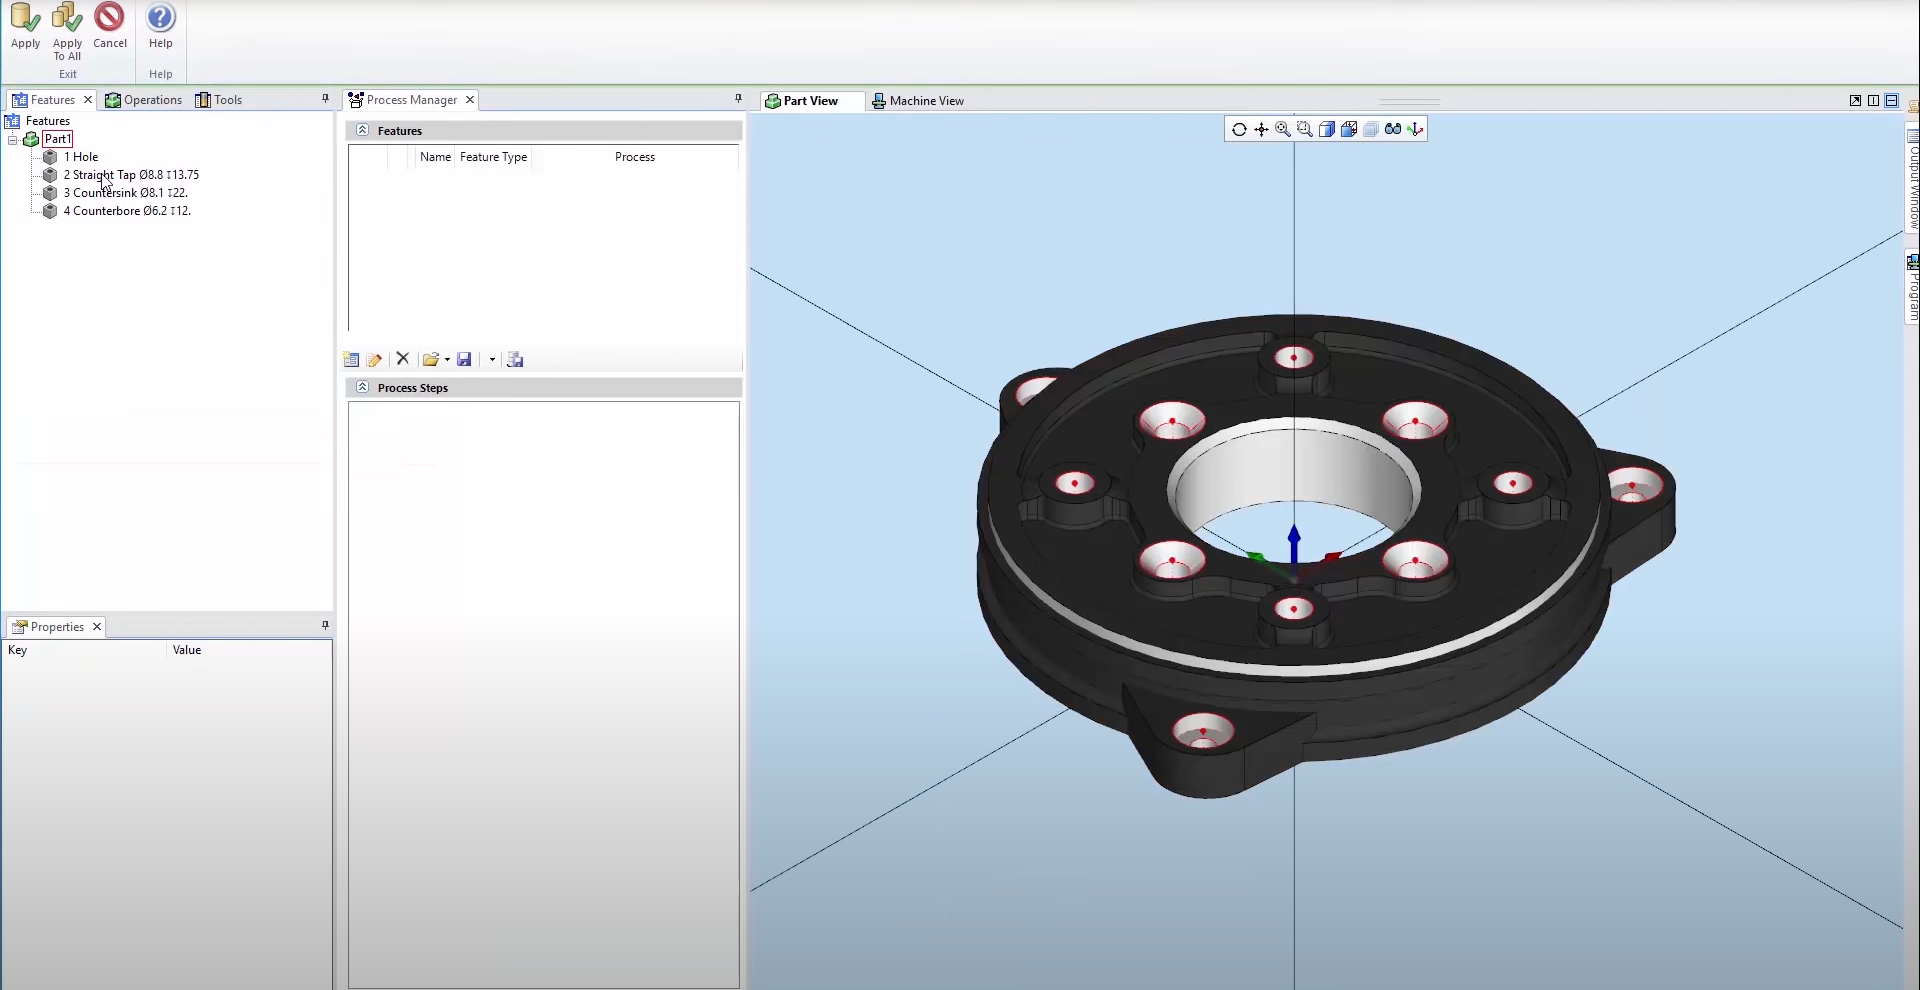
Task: Activate the Zoom to window tool
Action: point(1305,129)
